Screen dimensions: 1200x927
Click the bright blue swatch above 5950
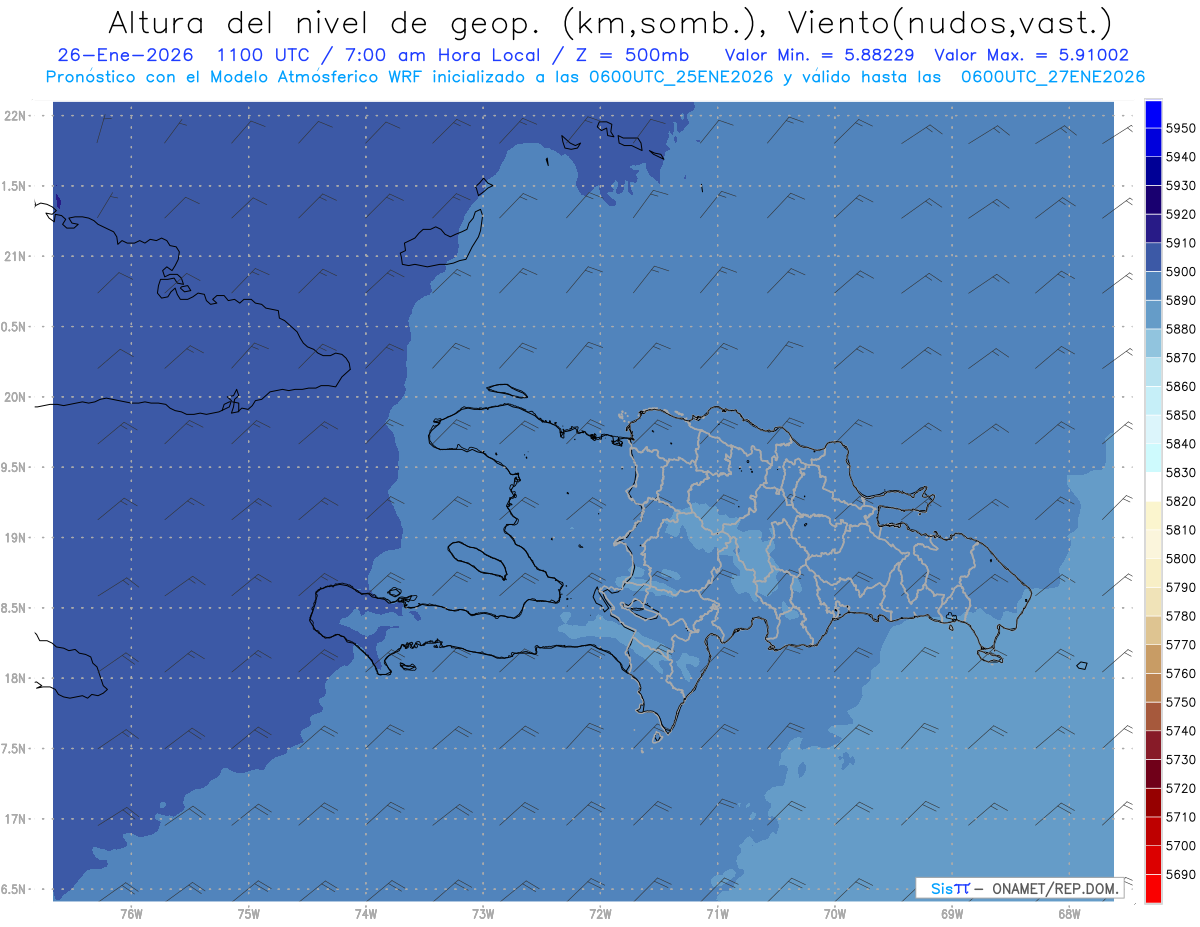[x=1153, y=114]
